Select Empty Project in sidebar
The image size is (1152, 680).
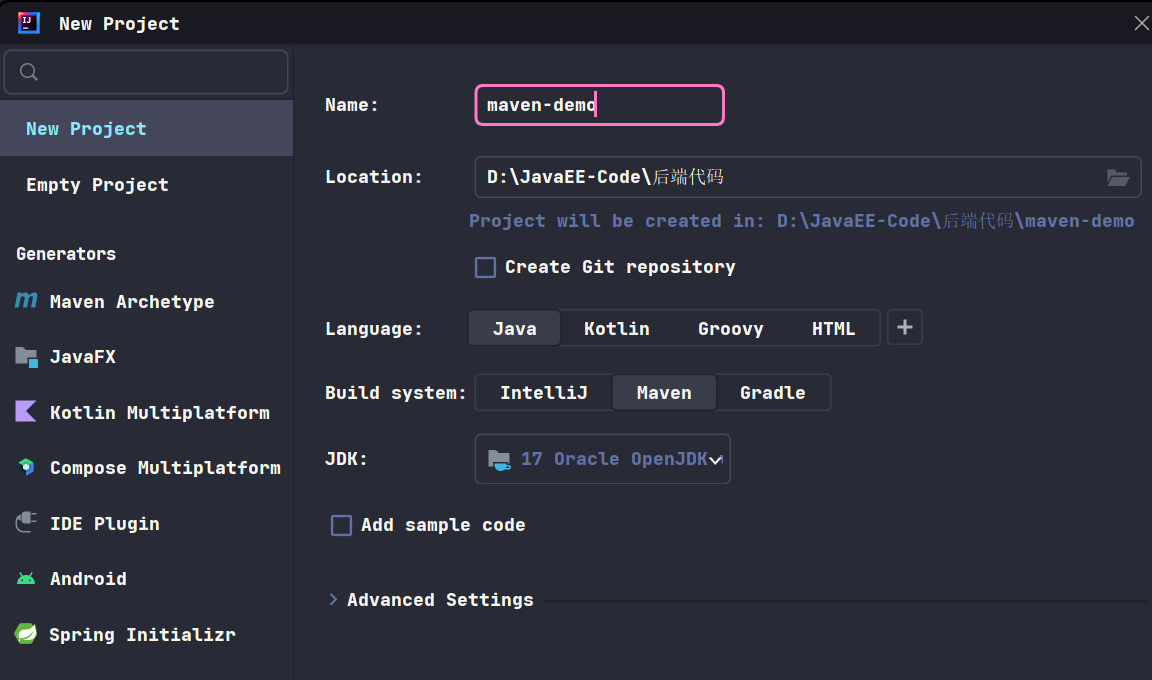pos(147,184)
